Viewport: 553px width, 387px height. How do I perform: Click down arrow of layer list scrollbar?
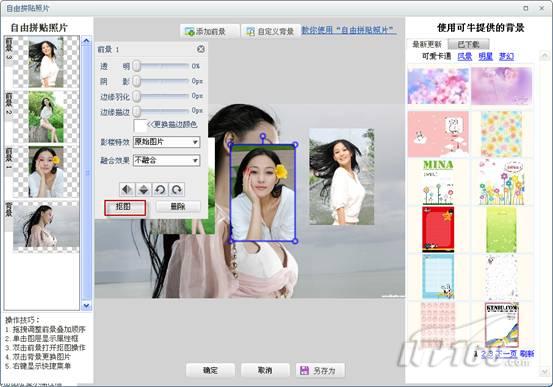(86, 305)
